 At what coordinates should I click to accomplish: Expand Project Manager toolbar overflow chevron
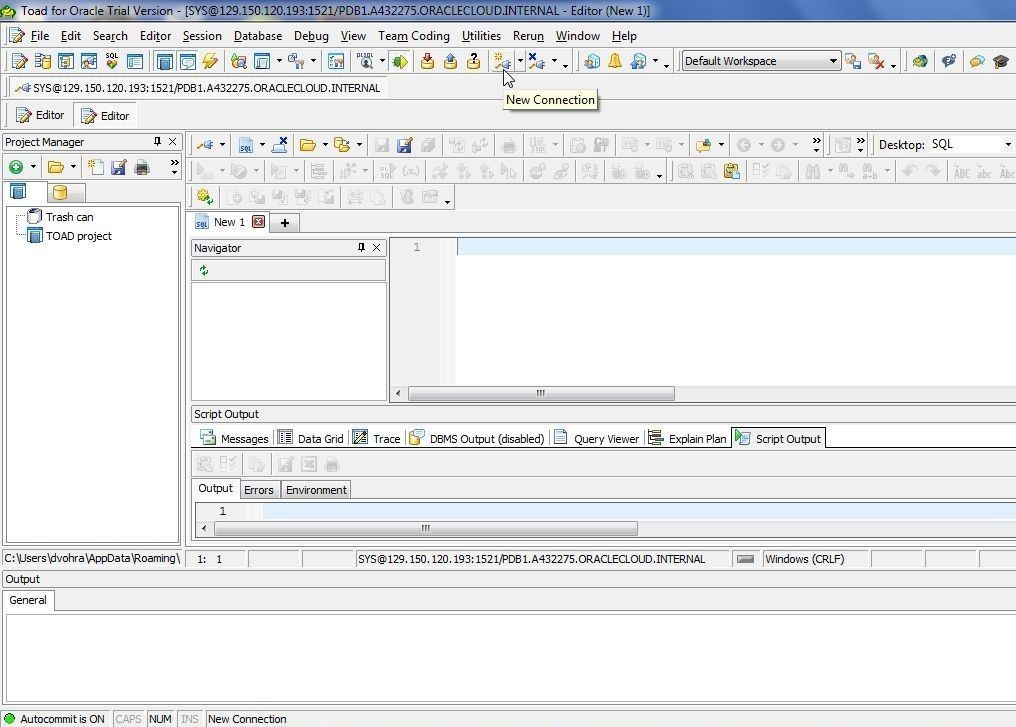click(x=174, y=167)
